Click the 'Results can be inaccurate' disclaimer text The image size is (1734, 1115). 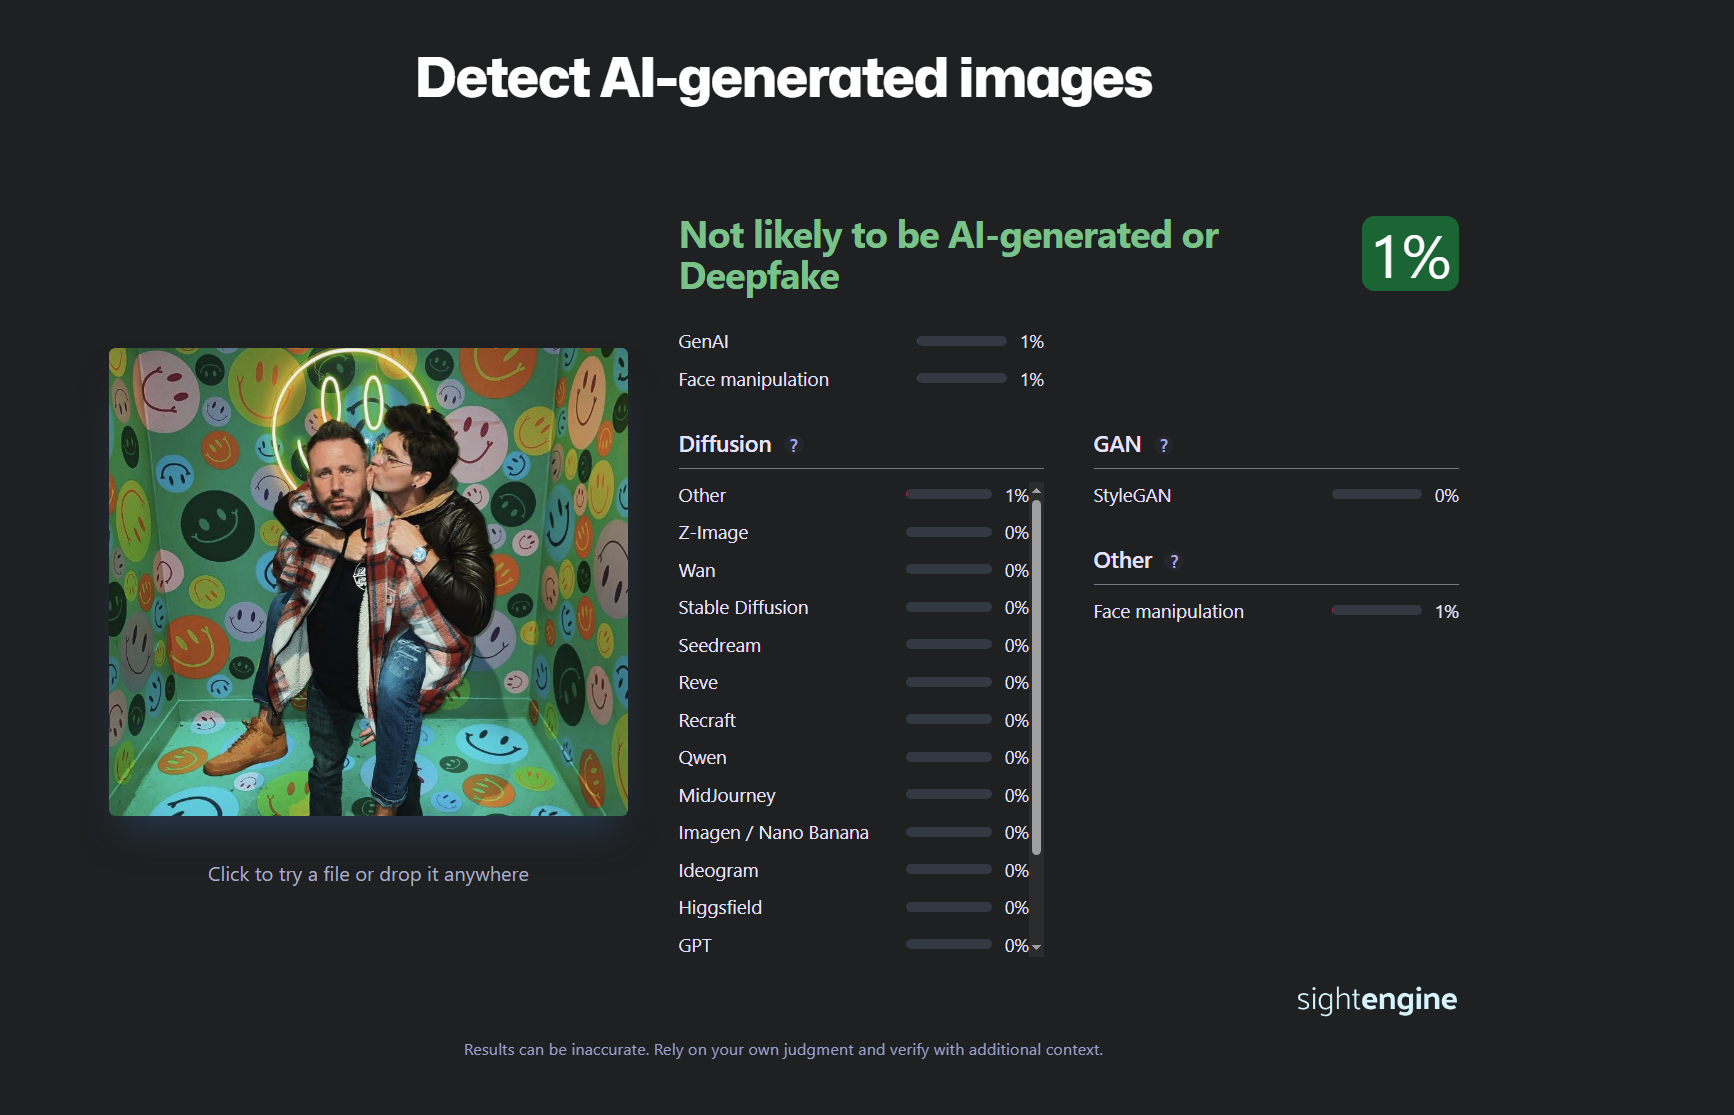click(783, 1050)
